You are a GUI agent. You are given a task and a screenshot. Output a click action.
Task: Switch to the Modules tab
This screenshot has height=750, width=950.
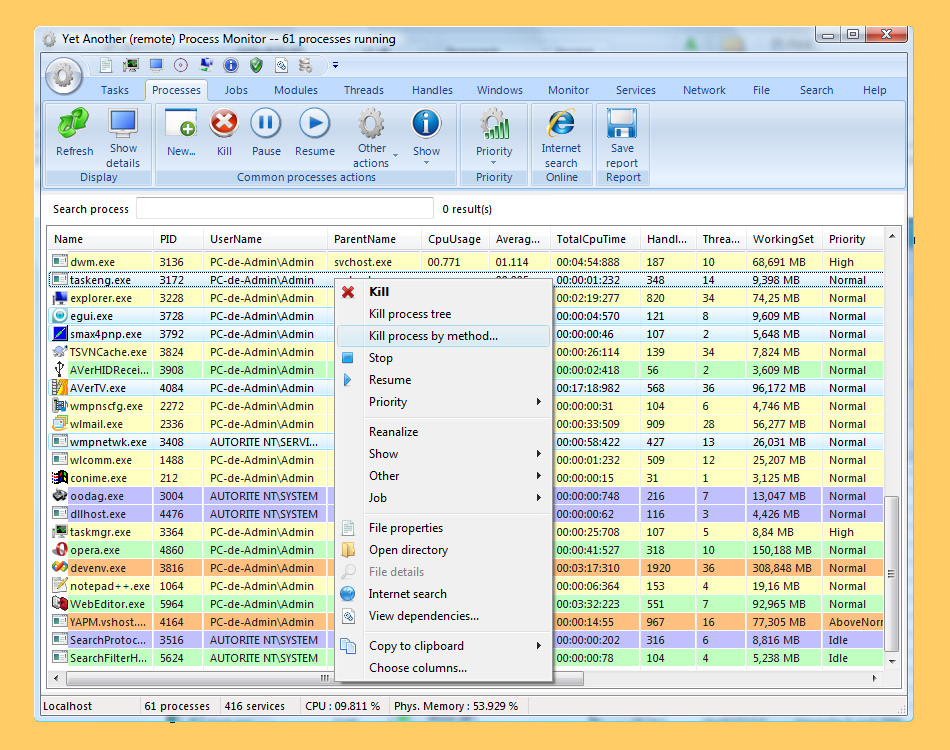pos(296,90)
